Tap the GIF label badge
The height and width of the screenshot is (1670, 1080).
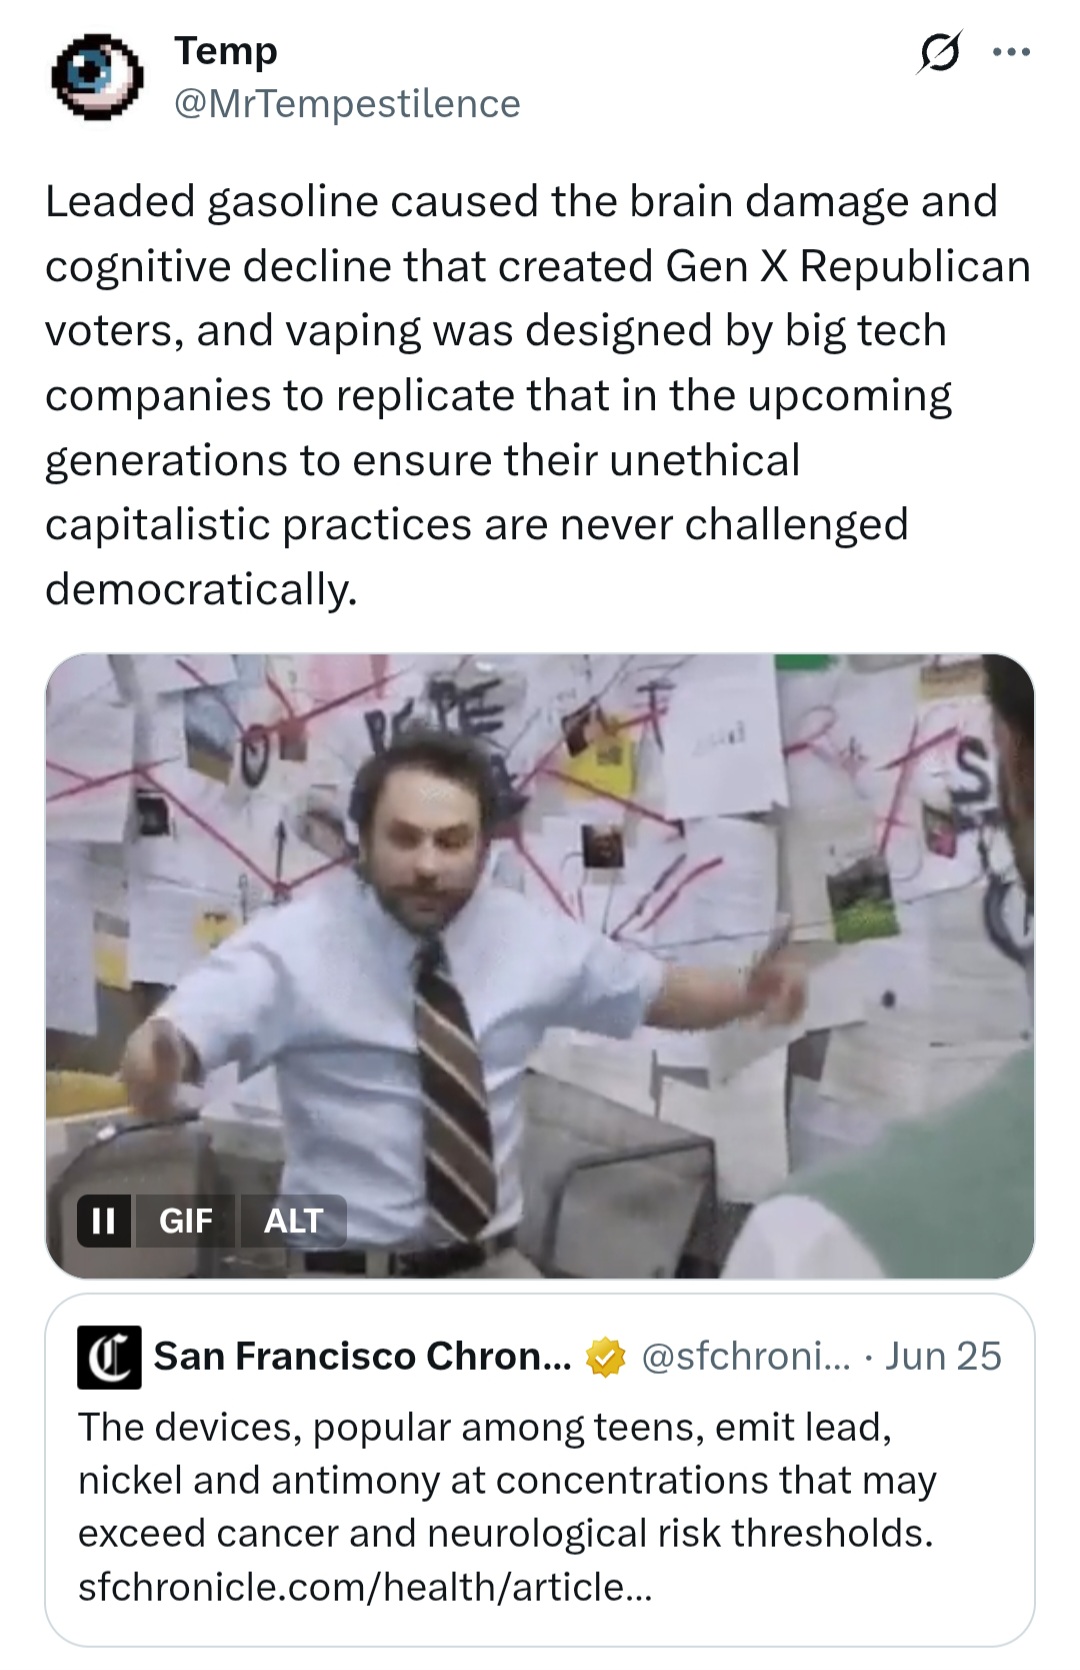click(186, 1221)
